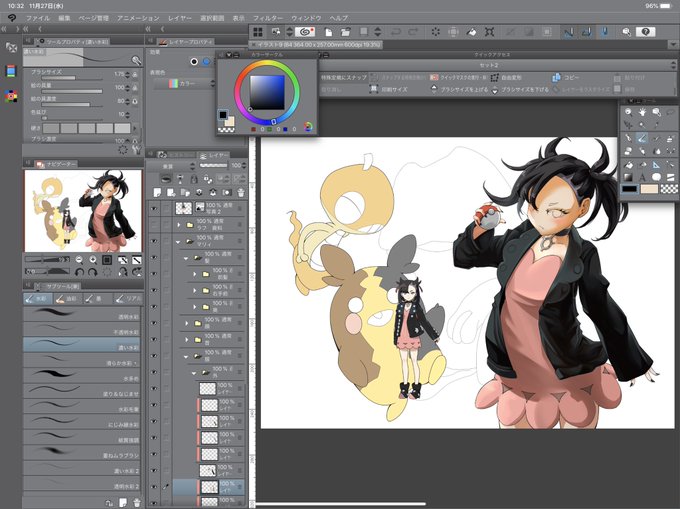680x509 pixels.
Task: Open the カラー expression color dropdown
Action: click(185, 83)
